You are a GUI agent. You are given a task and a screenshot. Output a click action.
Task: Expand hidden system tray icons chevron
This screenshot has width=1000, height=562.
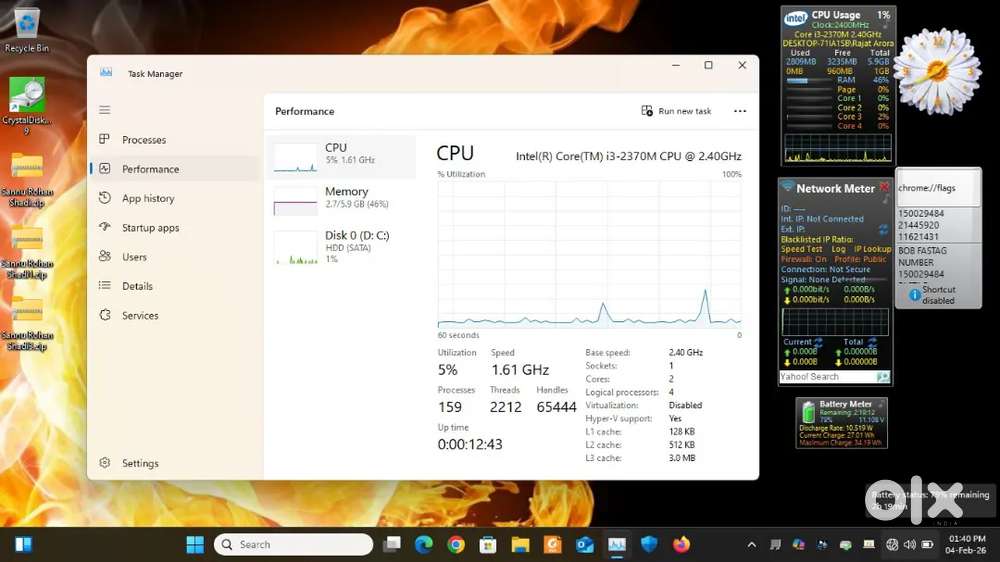751,545
